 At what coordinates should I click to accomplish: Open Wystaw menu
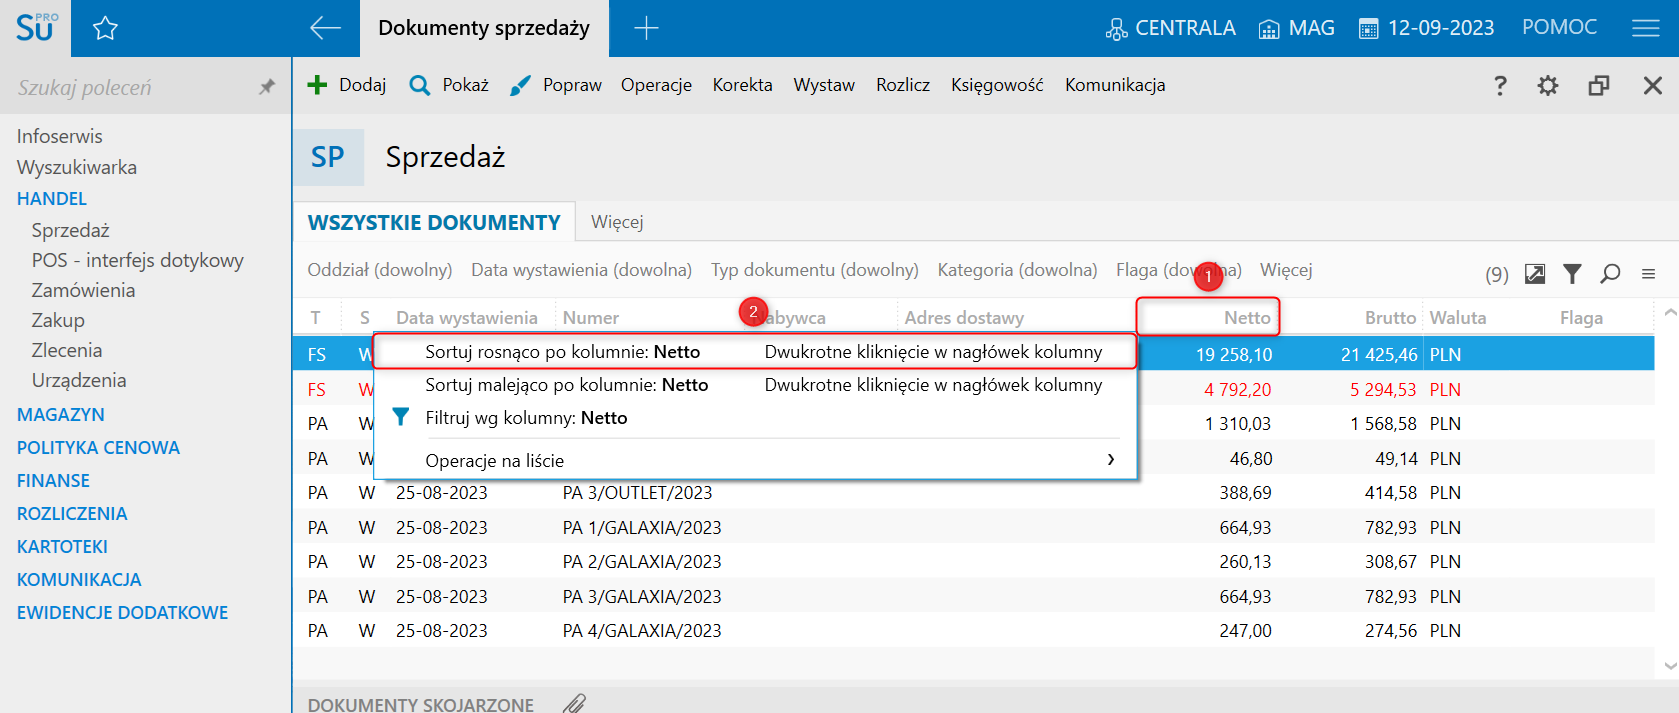824,85
